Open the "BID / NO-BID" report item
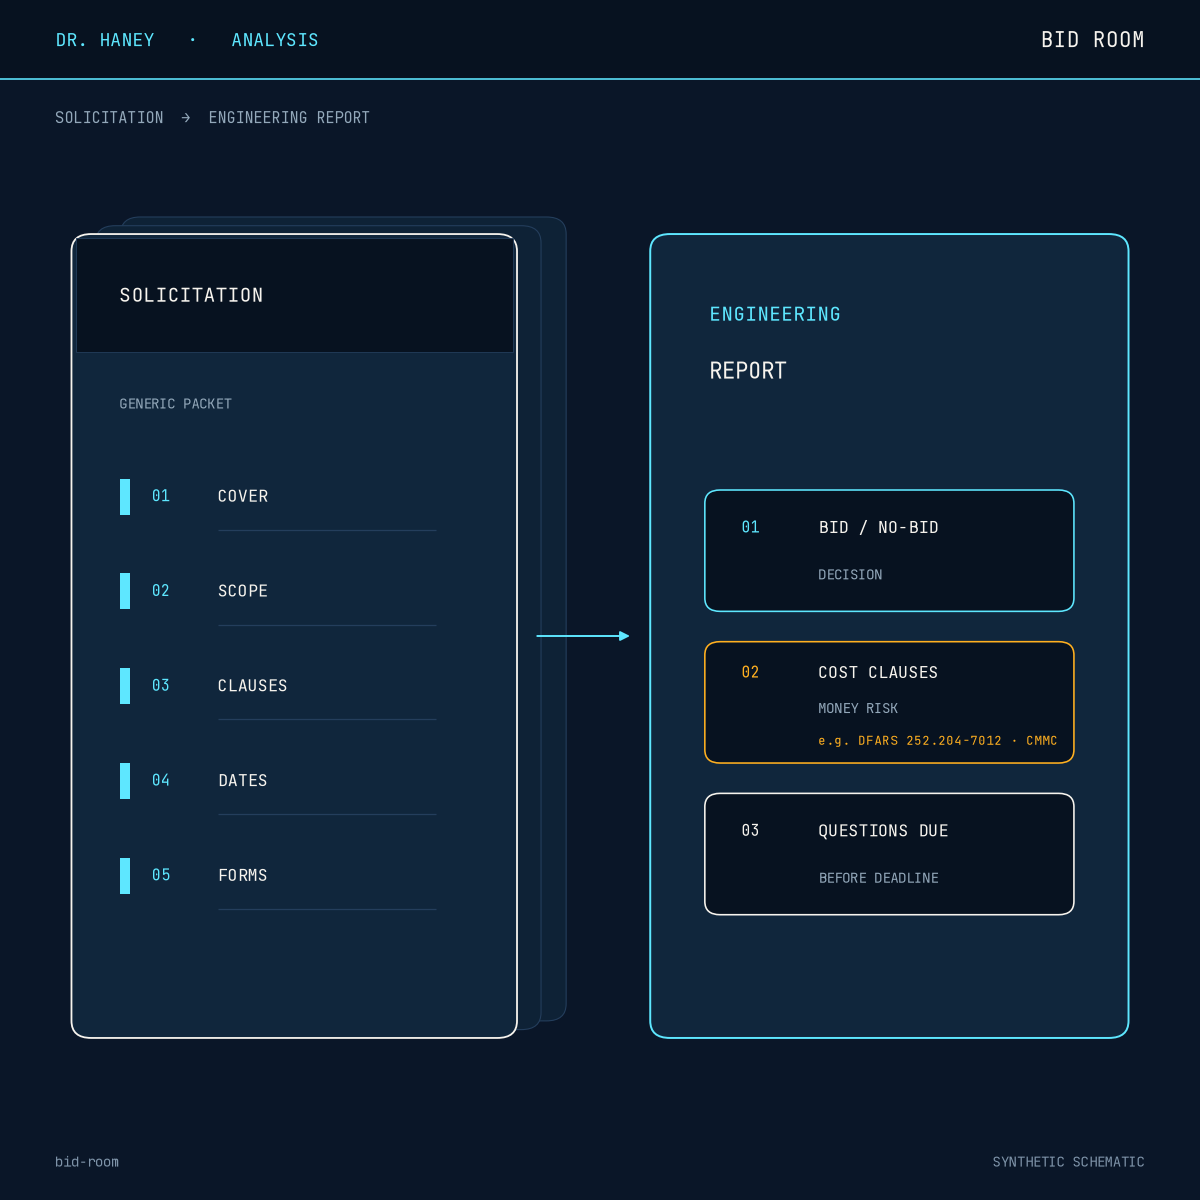The width and height of the screenshot is (1200, 1200). (889, 550)
